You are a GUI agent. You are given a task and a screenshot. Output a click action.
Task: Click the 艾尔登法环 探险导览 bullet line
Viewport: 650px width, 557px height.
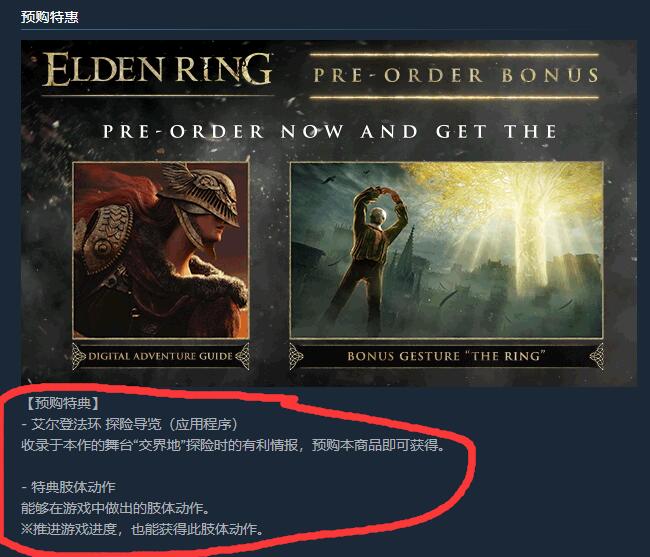[x=130, y=424]
